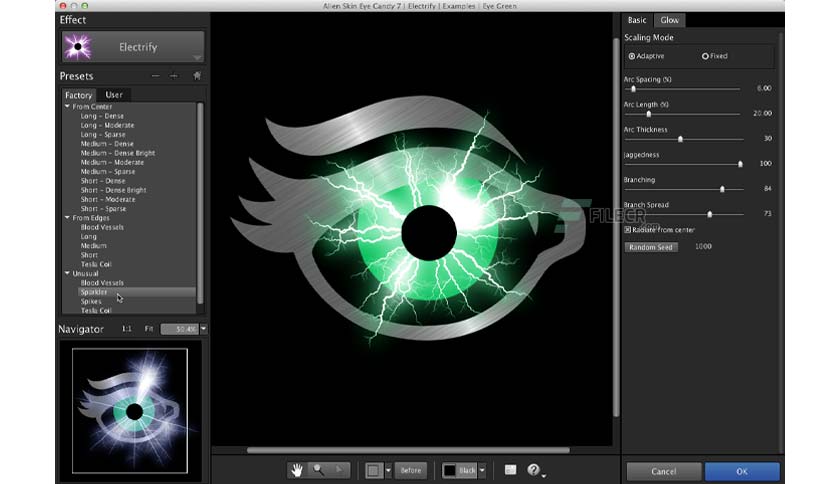The height and width of the screenshot is (484, 836).
Task: Select the Long – Dense preset
Action: tap(102, 116)
